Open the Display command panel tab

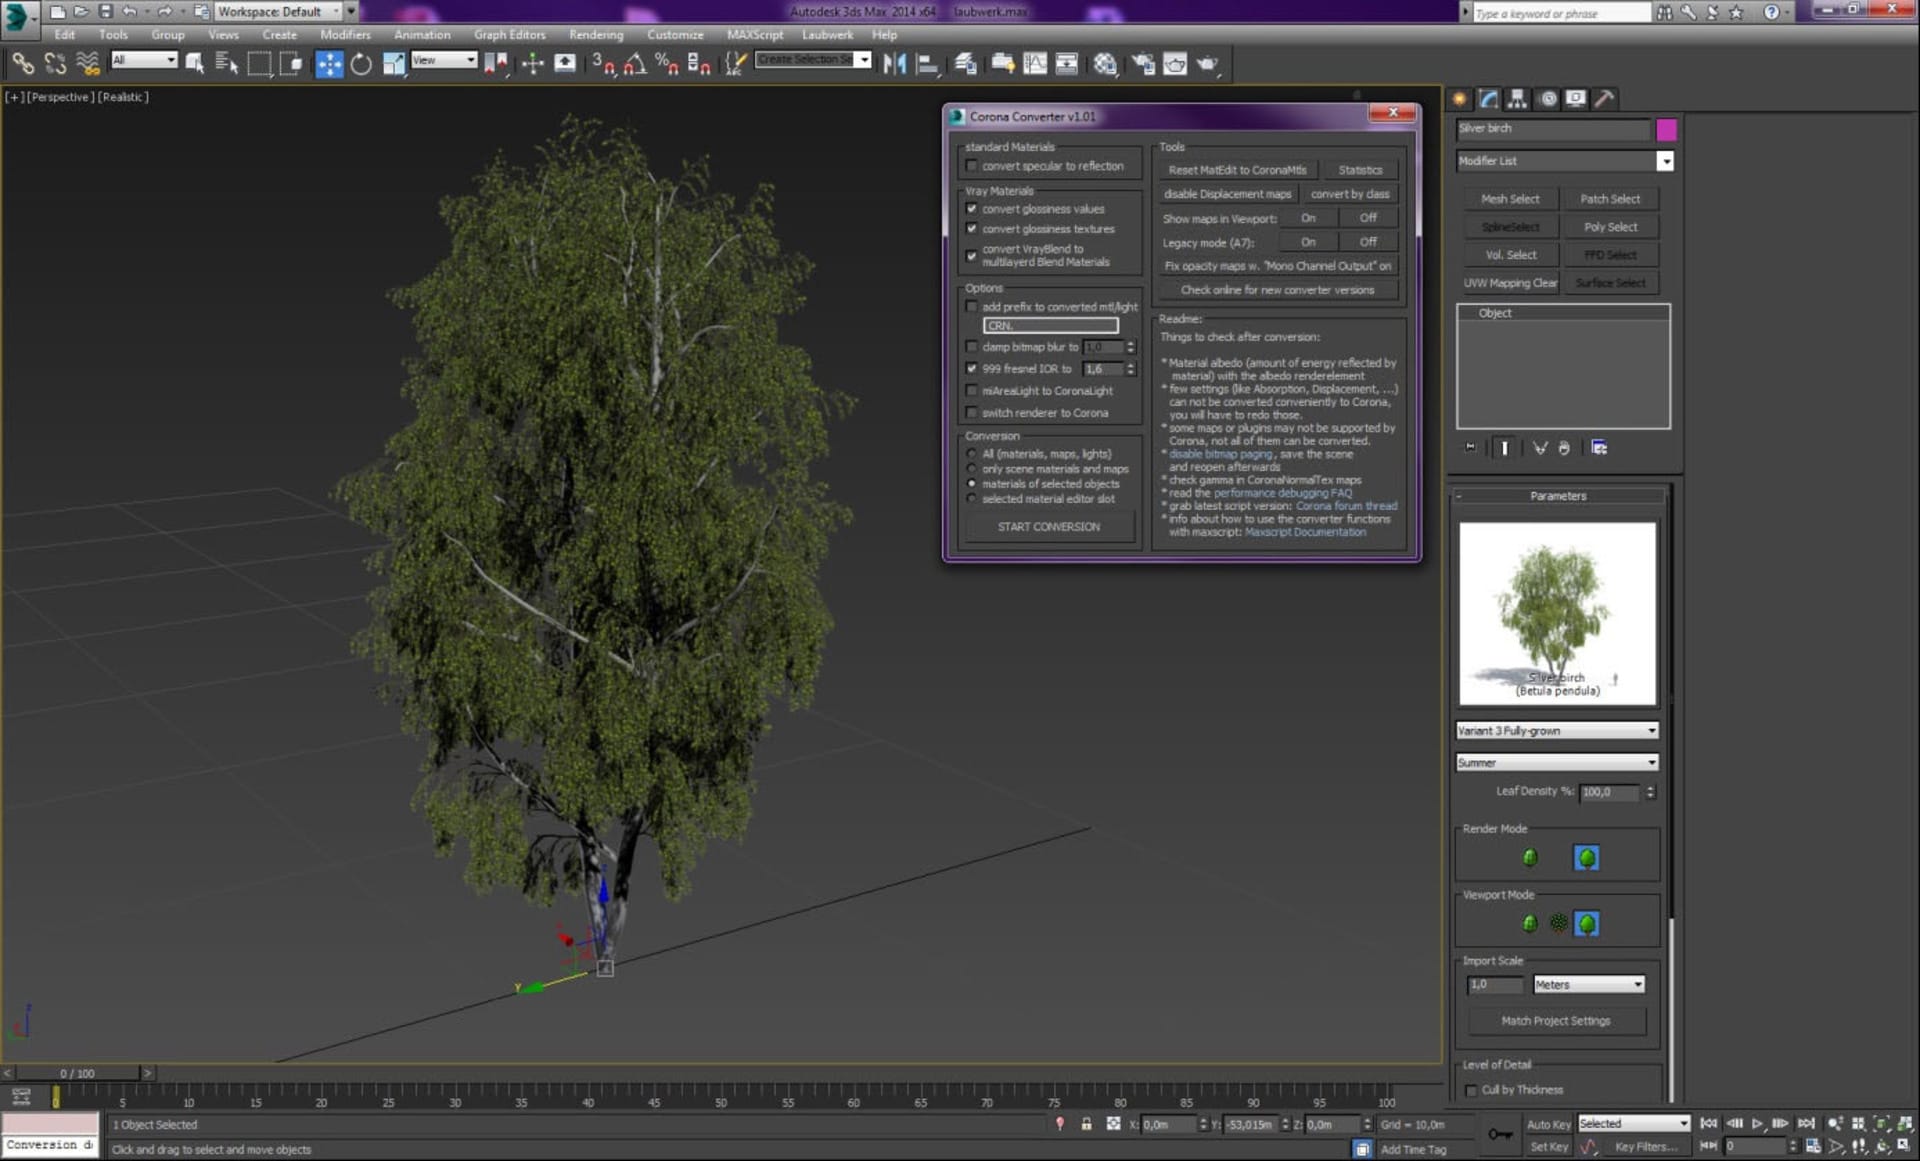tap(1576, 98)
